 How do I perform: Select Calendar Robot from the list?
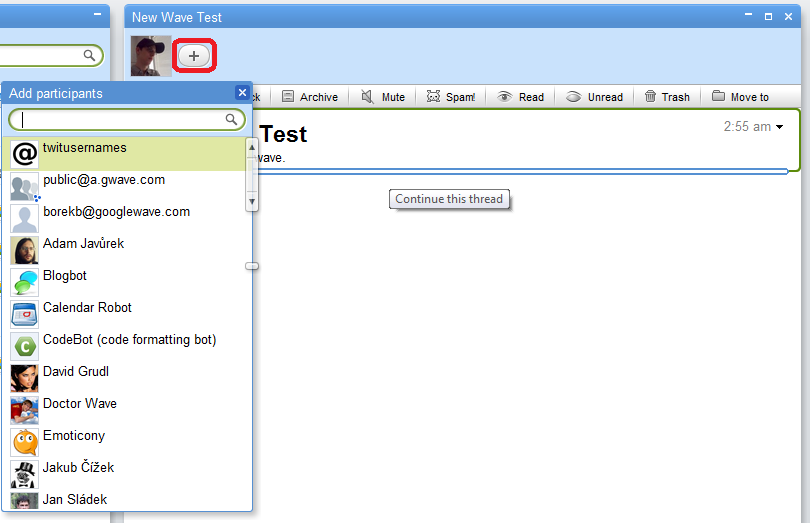124,314
